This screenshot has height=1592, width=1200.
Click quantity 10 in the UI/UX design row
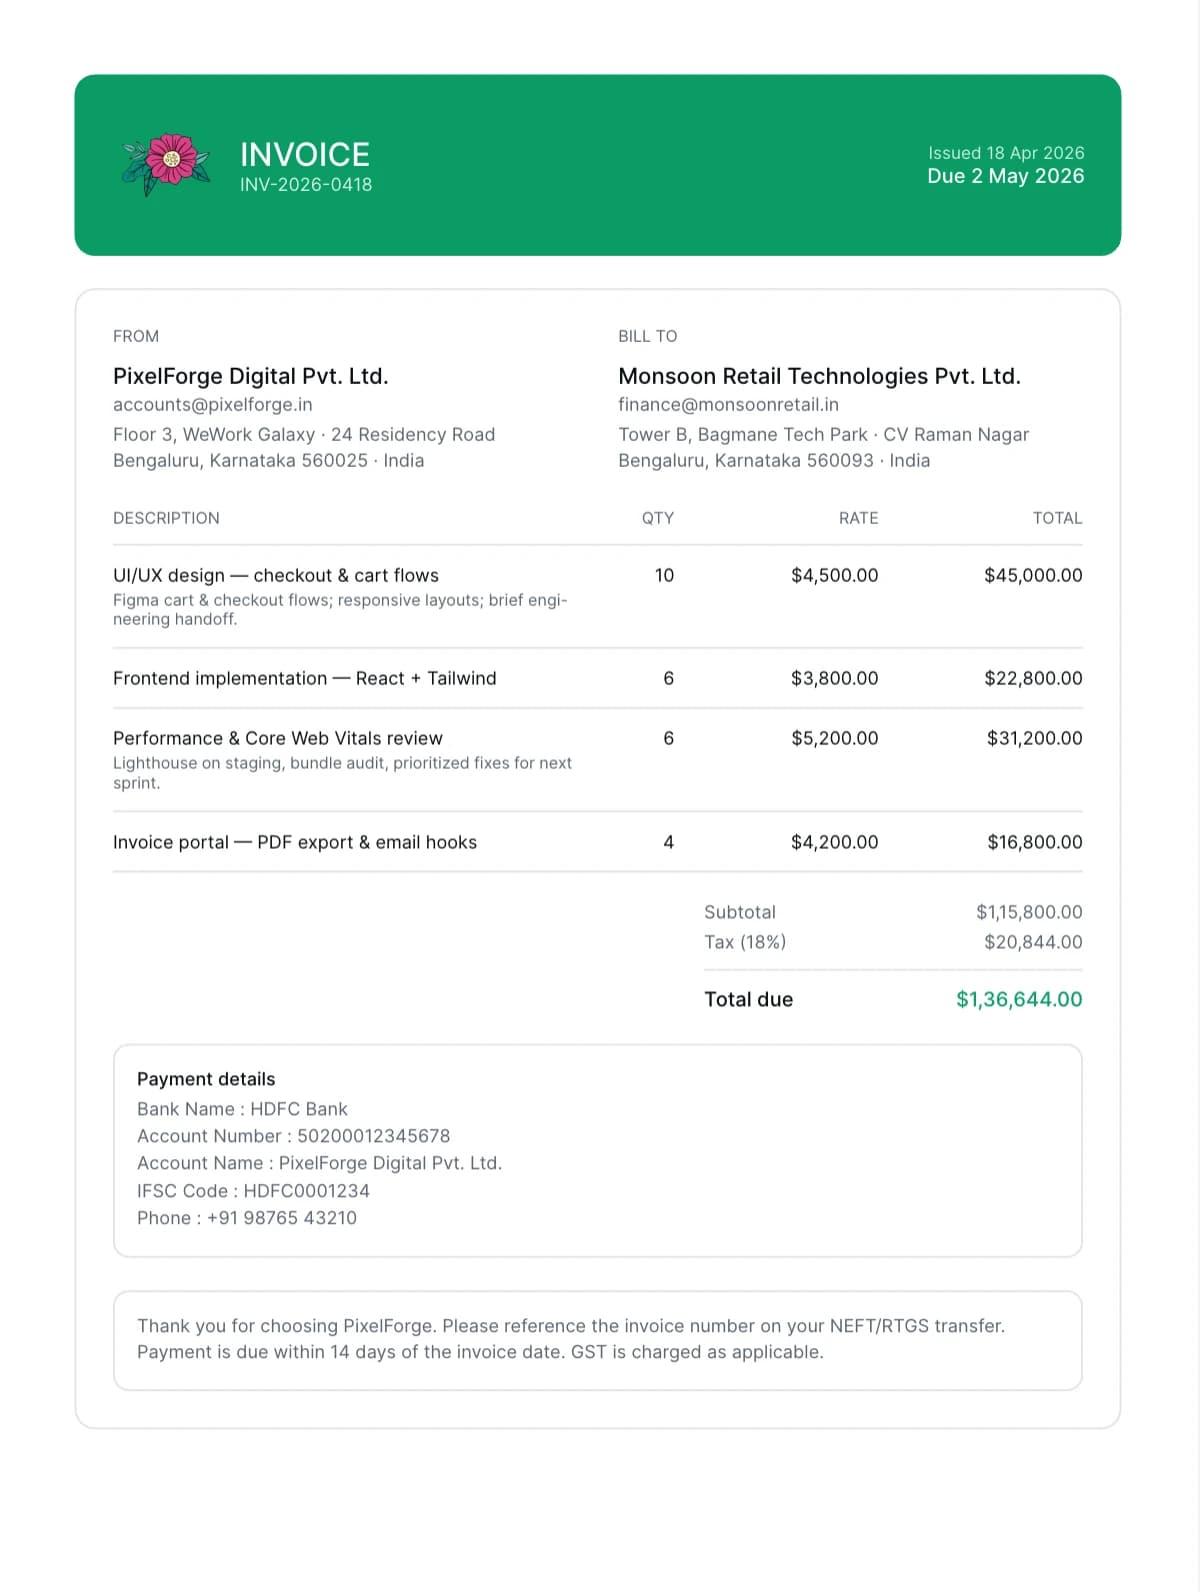pyautogui.click(x=664, y=576)
